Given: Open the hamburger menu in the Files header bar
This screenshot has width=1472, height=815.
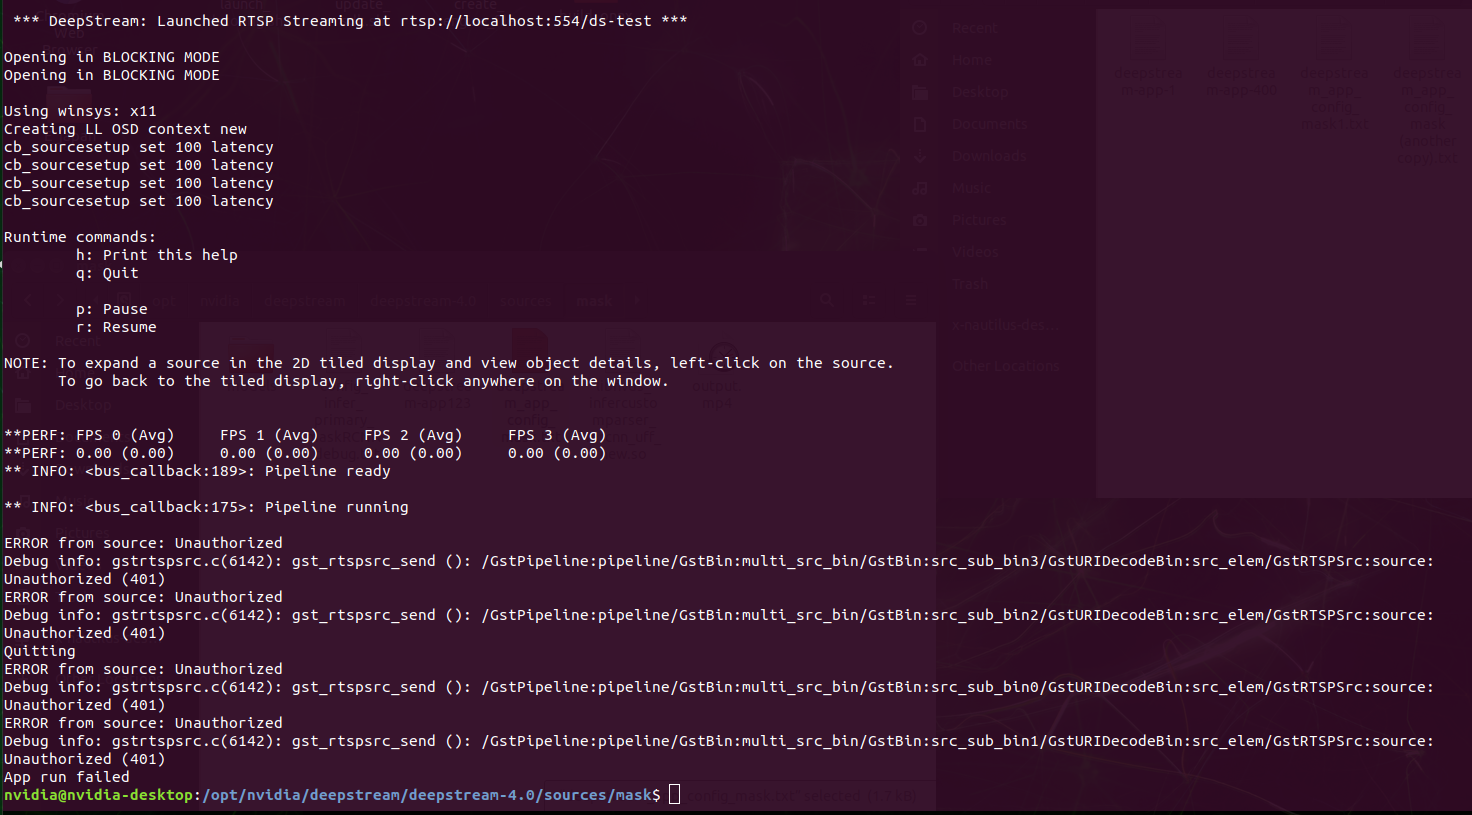Looking at the screenshot, I should [910, 300].
